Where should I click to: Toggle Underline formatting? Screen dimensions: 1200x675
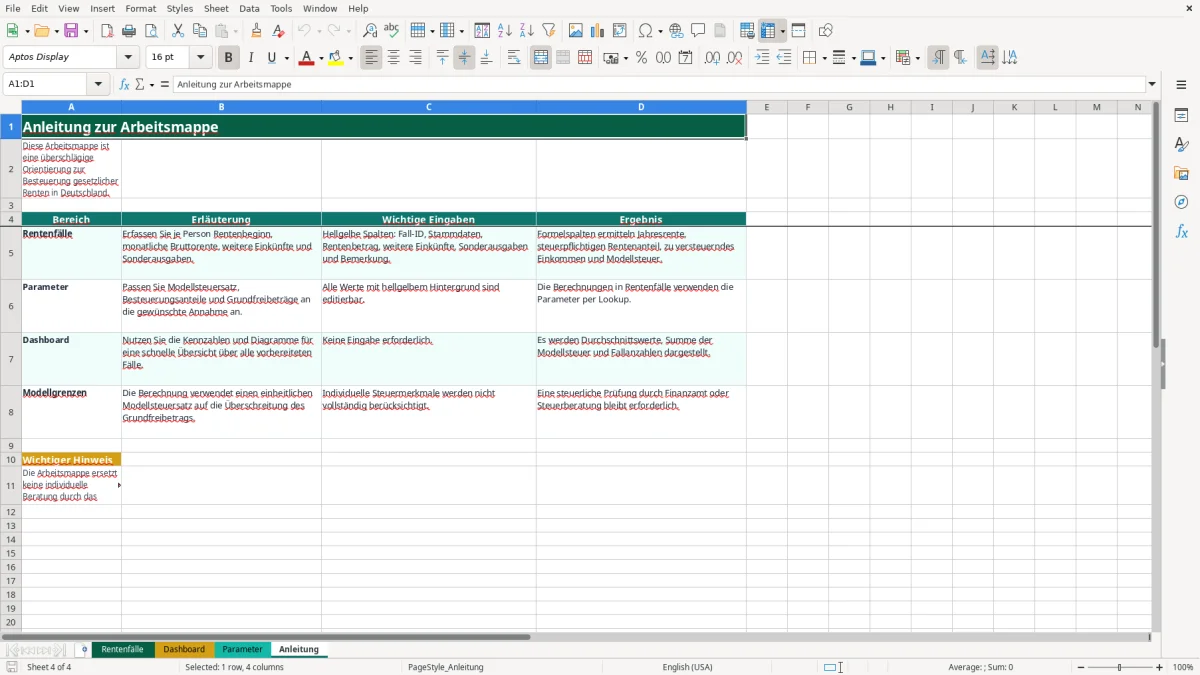[x=271, y=58]
